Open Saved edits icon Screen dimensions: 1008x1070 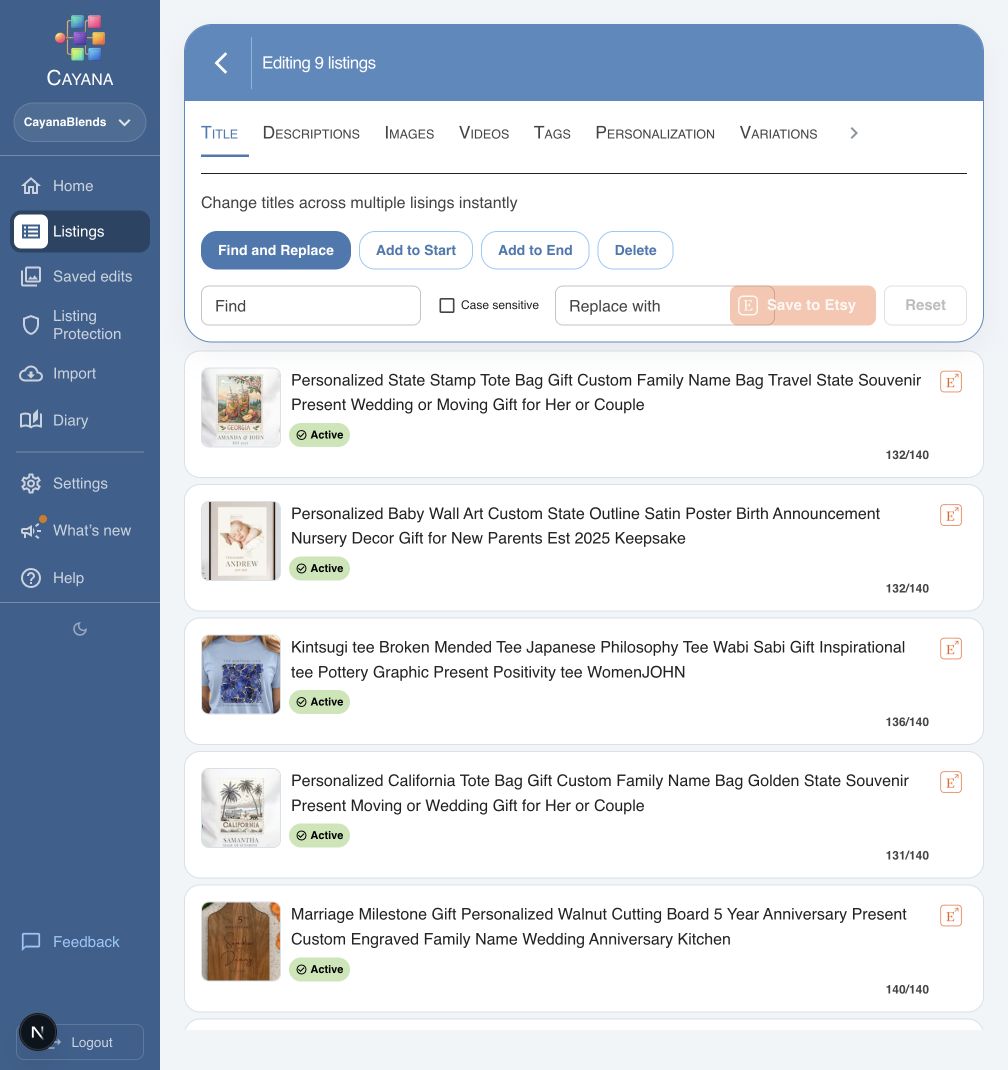point(31,276)
